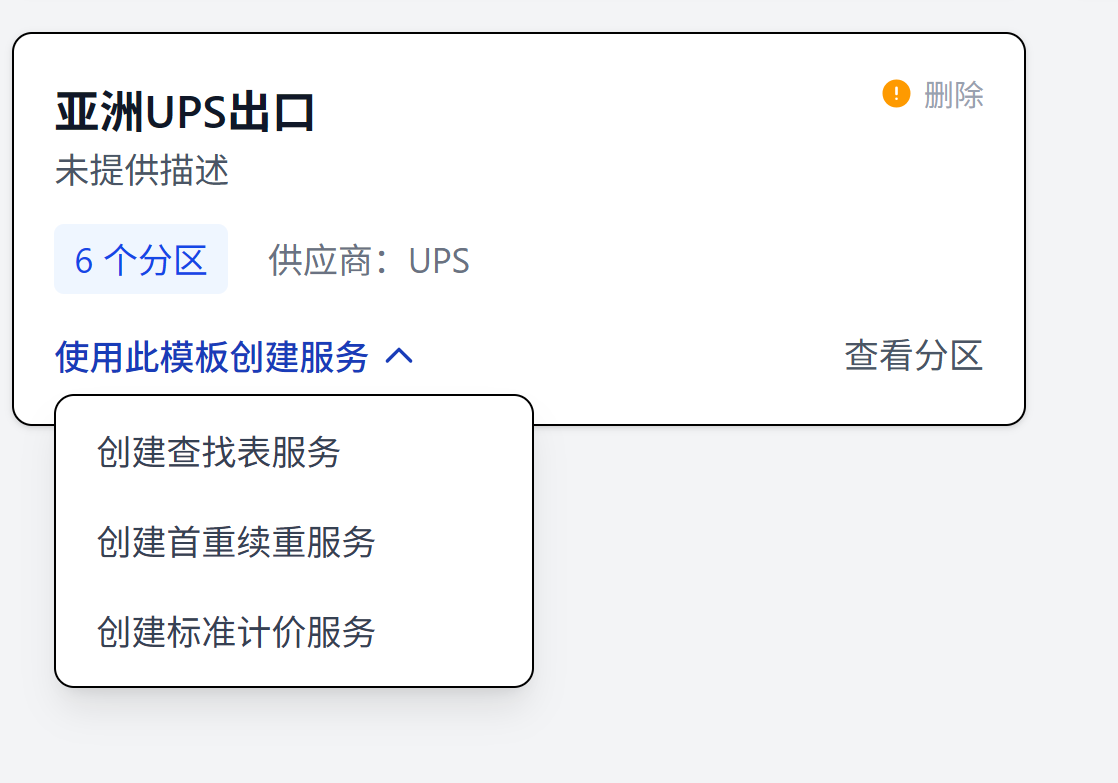Viewport: 1118px width, 783px height.
Task: Click the word 首重续重 in the second menu item
Action: (236, 542)
